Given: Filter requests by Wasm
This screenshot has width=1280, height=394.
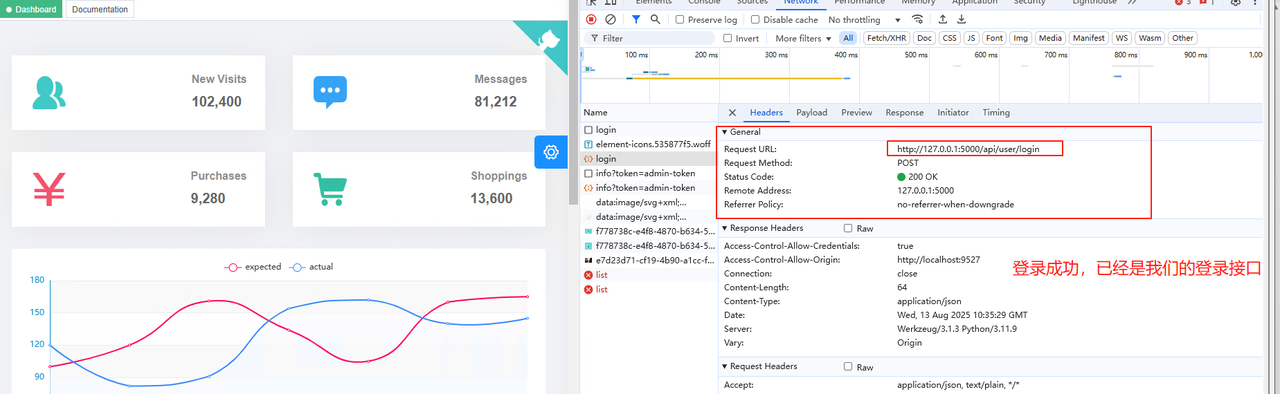Looking at the screenshot, I should tap(1150, 38).
